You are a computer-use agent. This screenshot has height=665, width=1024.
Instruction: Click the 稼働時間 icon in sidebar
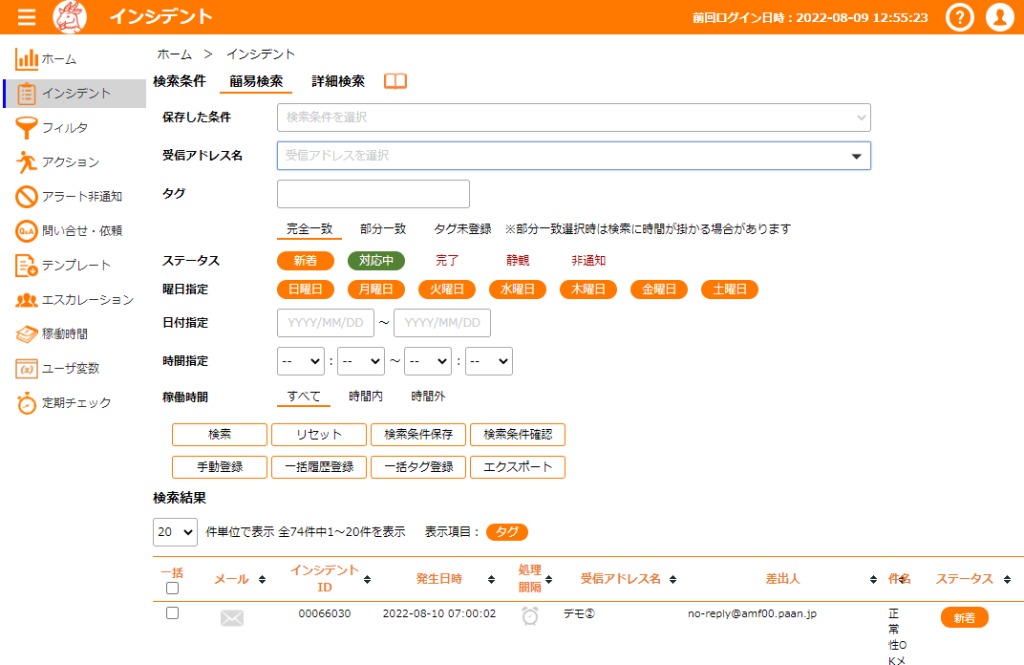[x=26, y=334]
